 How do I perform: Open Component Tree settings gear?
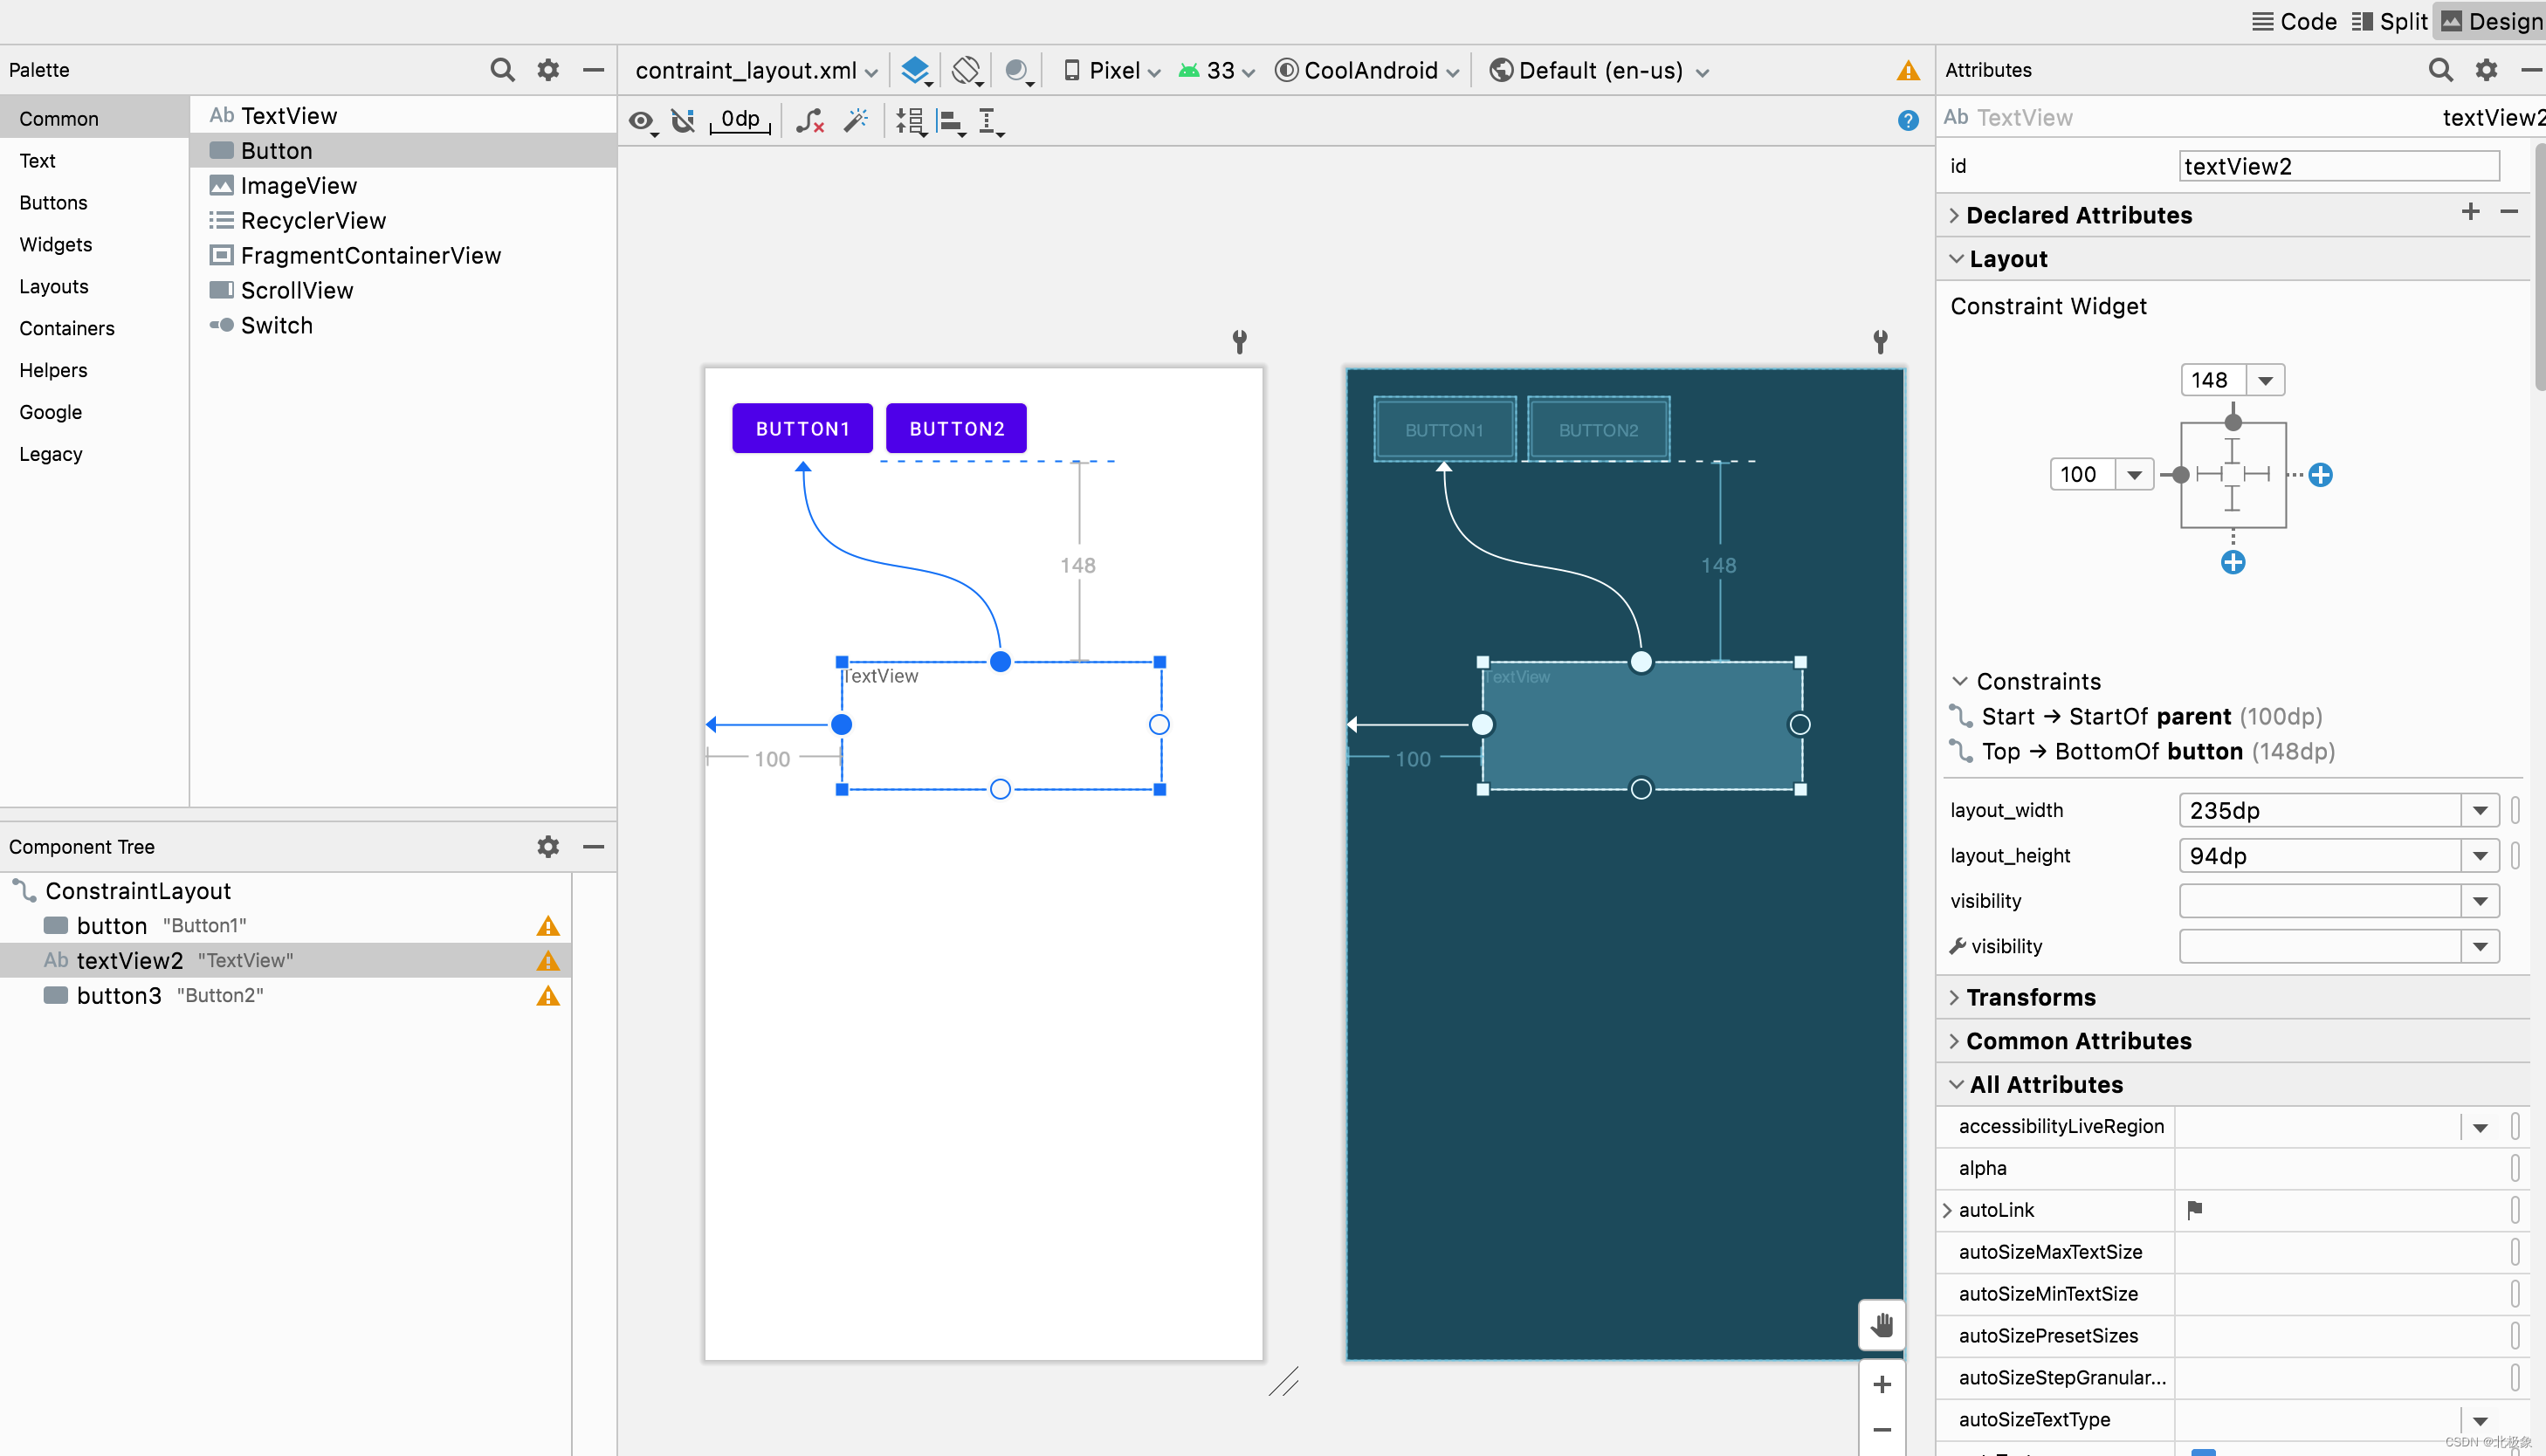pos(548,847)
